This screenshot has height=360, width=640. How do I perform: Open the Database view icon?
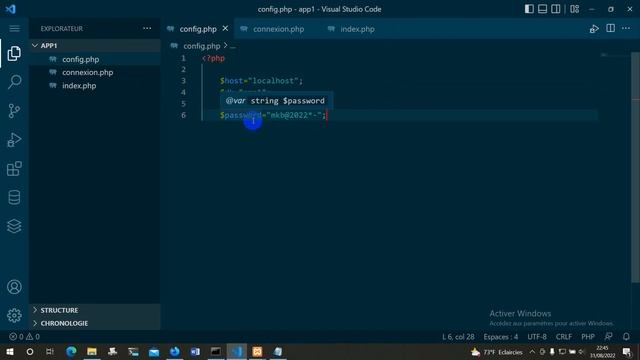click(14, 197)
